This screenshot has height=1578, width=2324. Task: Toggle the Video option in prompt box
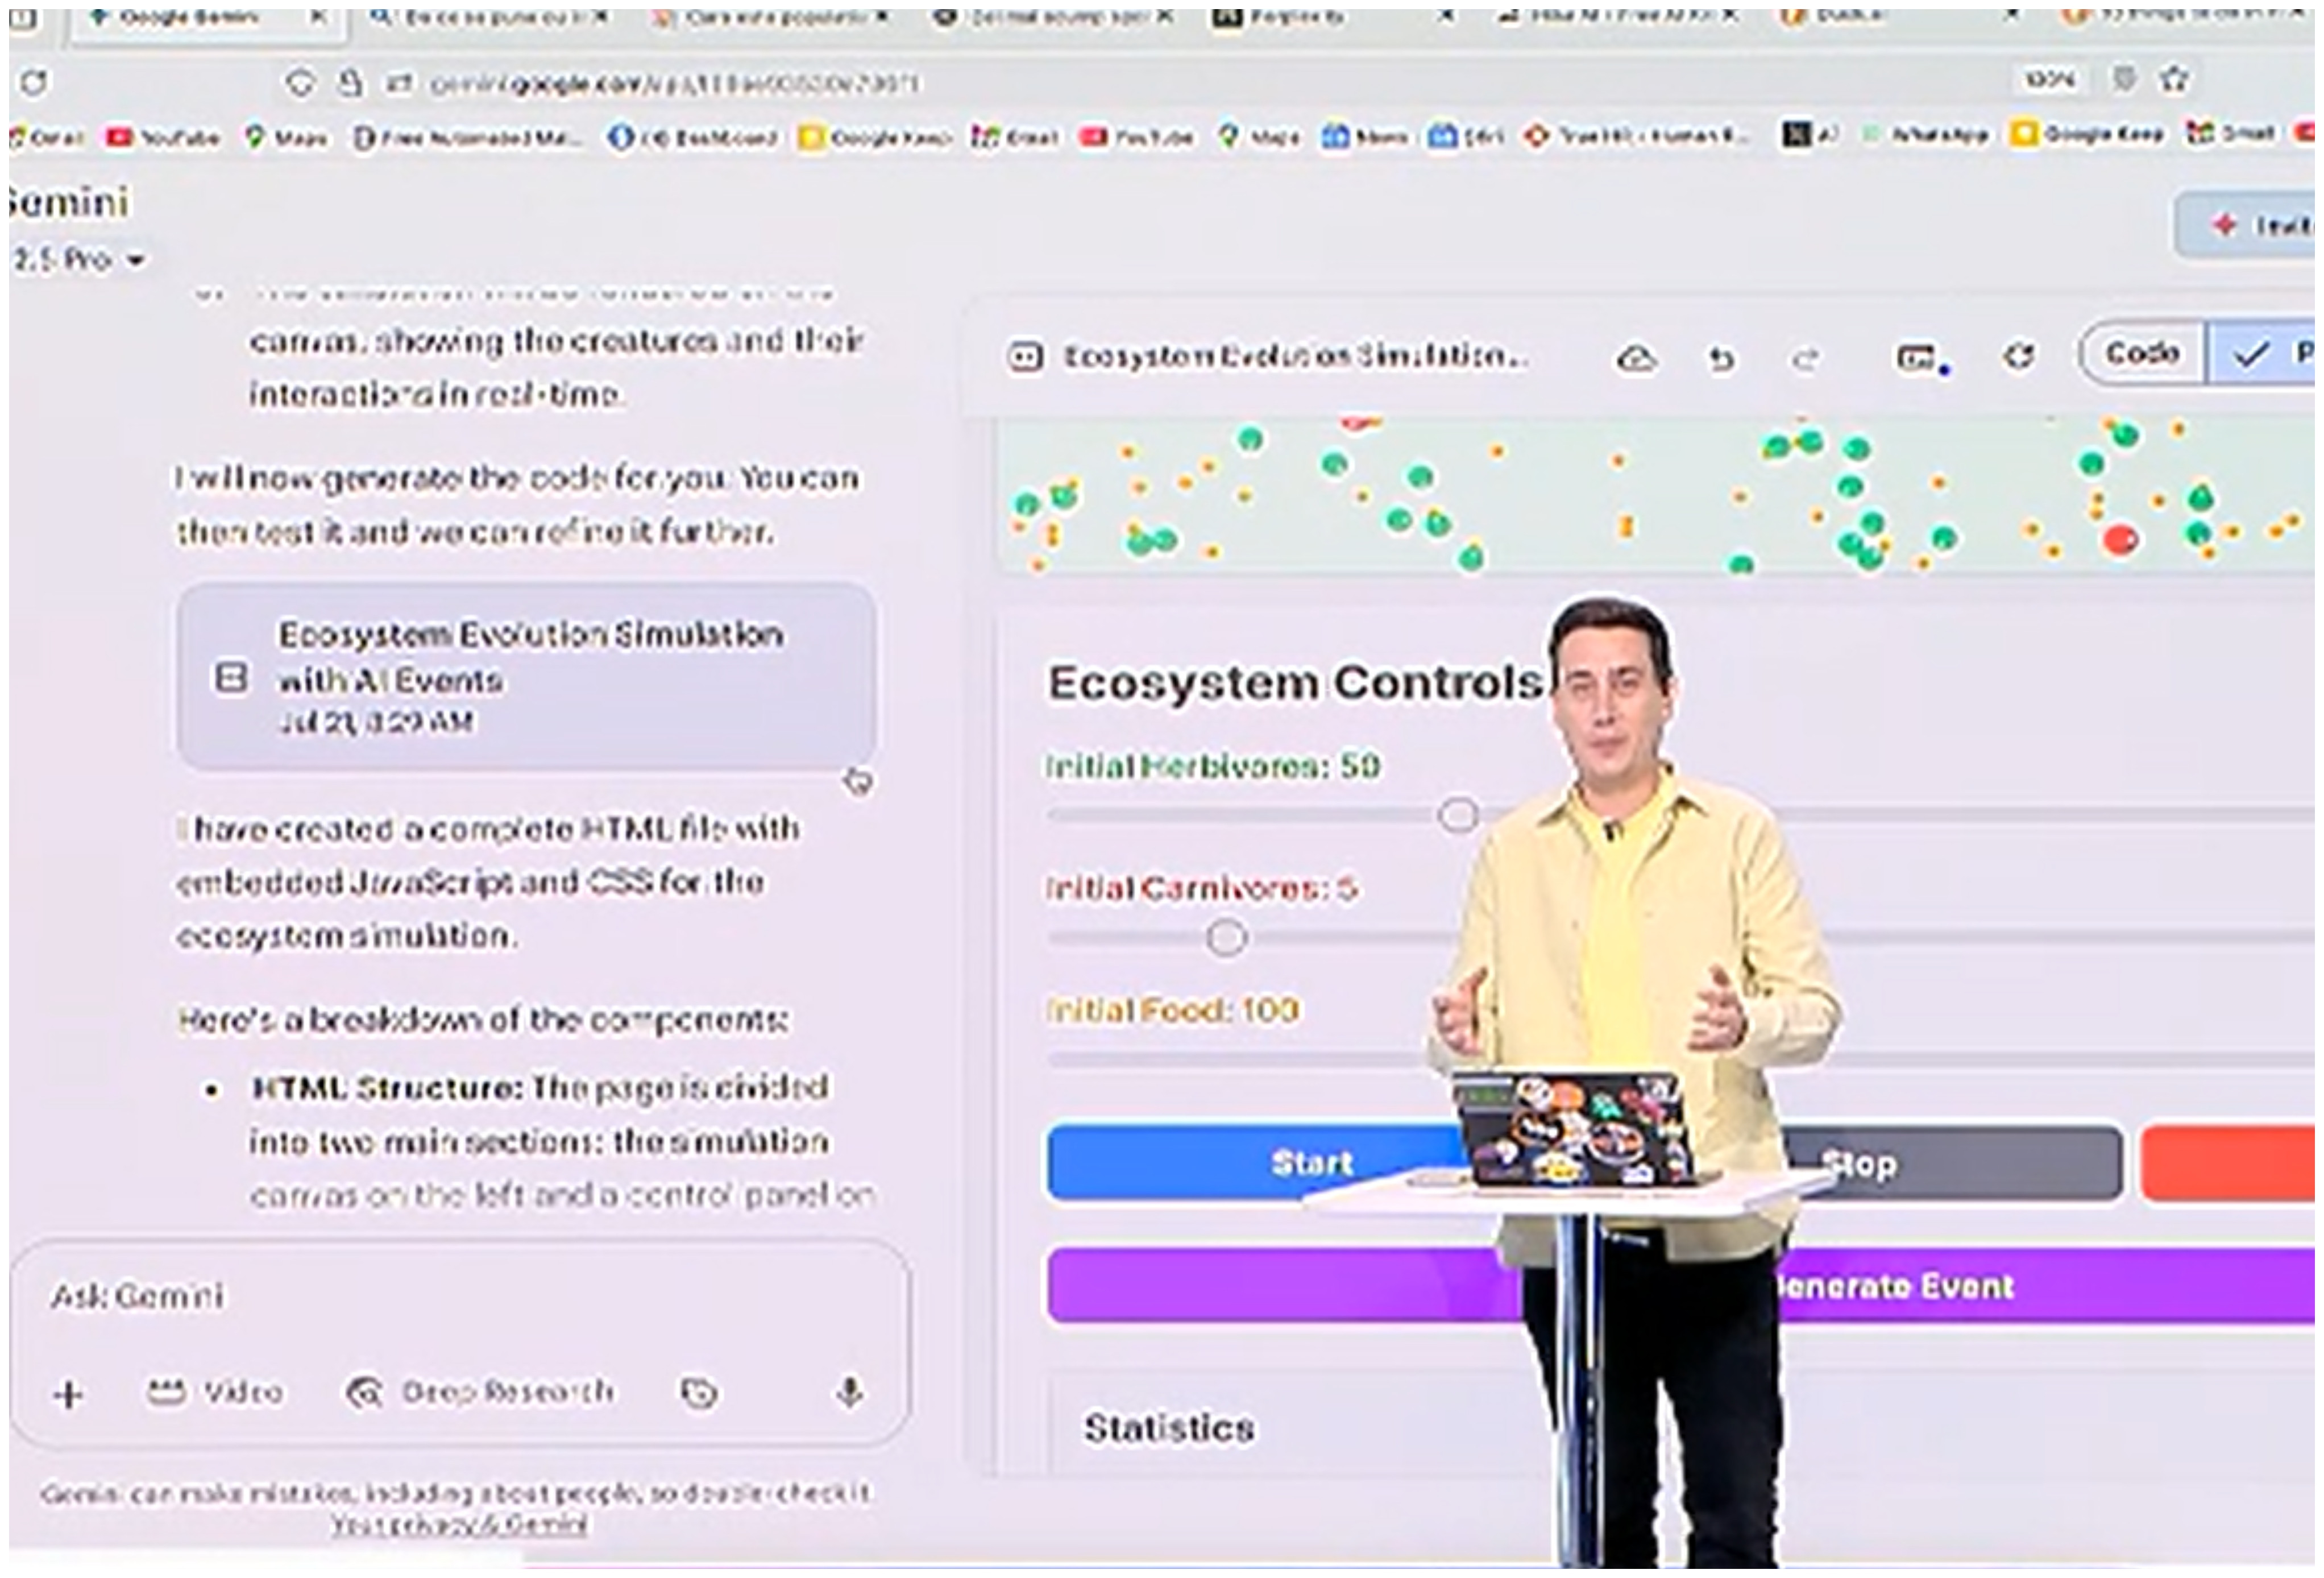(x=215, y=1392)
